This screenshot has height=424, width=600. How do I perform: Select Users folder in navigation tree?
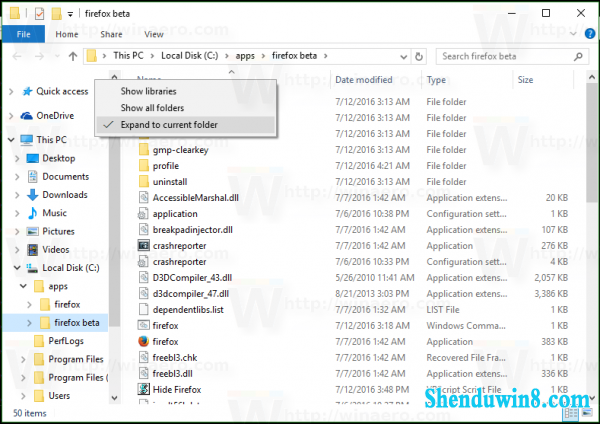point(59,395)
